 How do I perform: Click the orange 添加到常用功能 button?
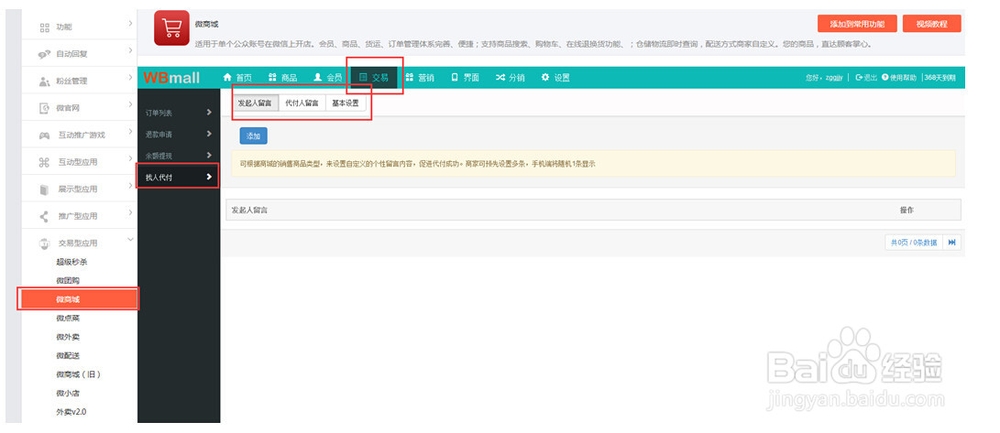(857, 24)
